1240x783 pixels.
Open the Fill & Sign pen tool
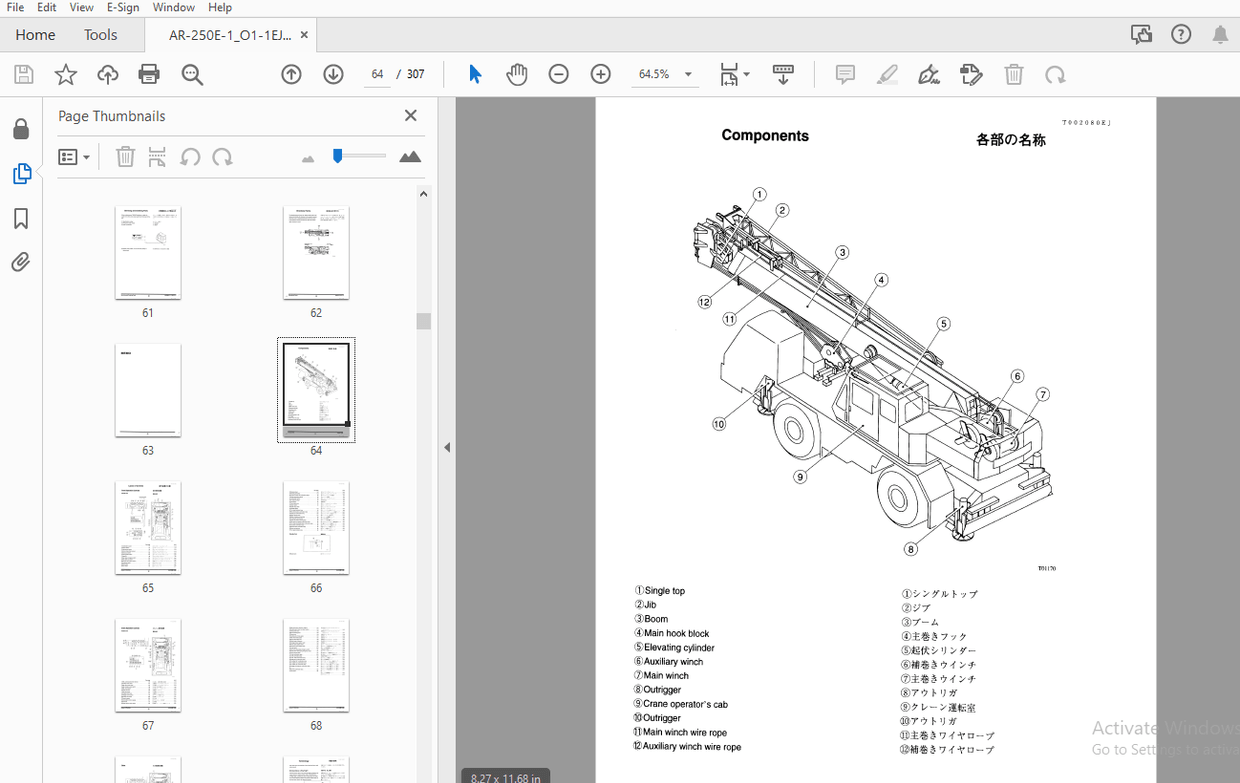pos(929,74)
